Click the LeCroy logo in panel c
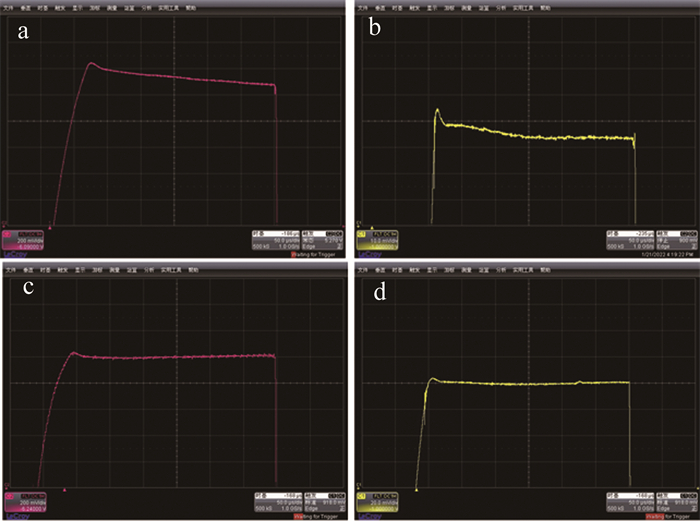700x521 pixels. point(17,516)
